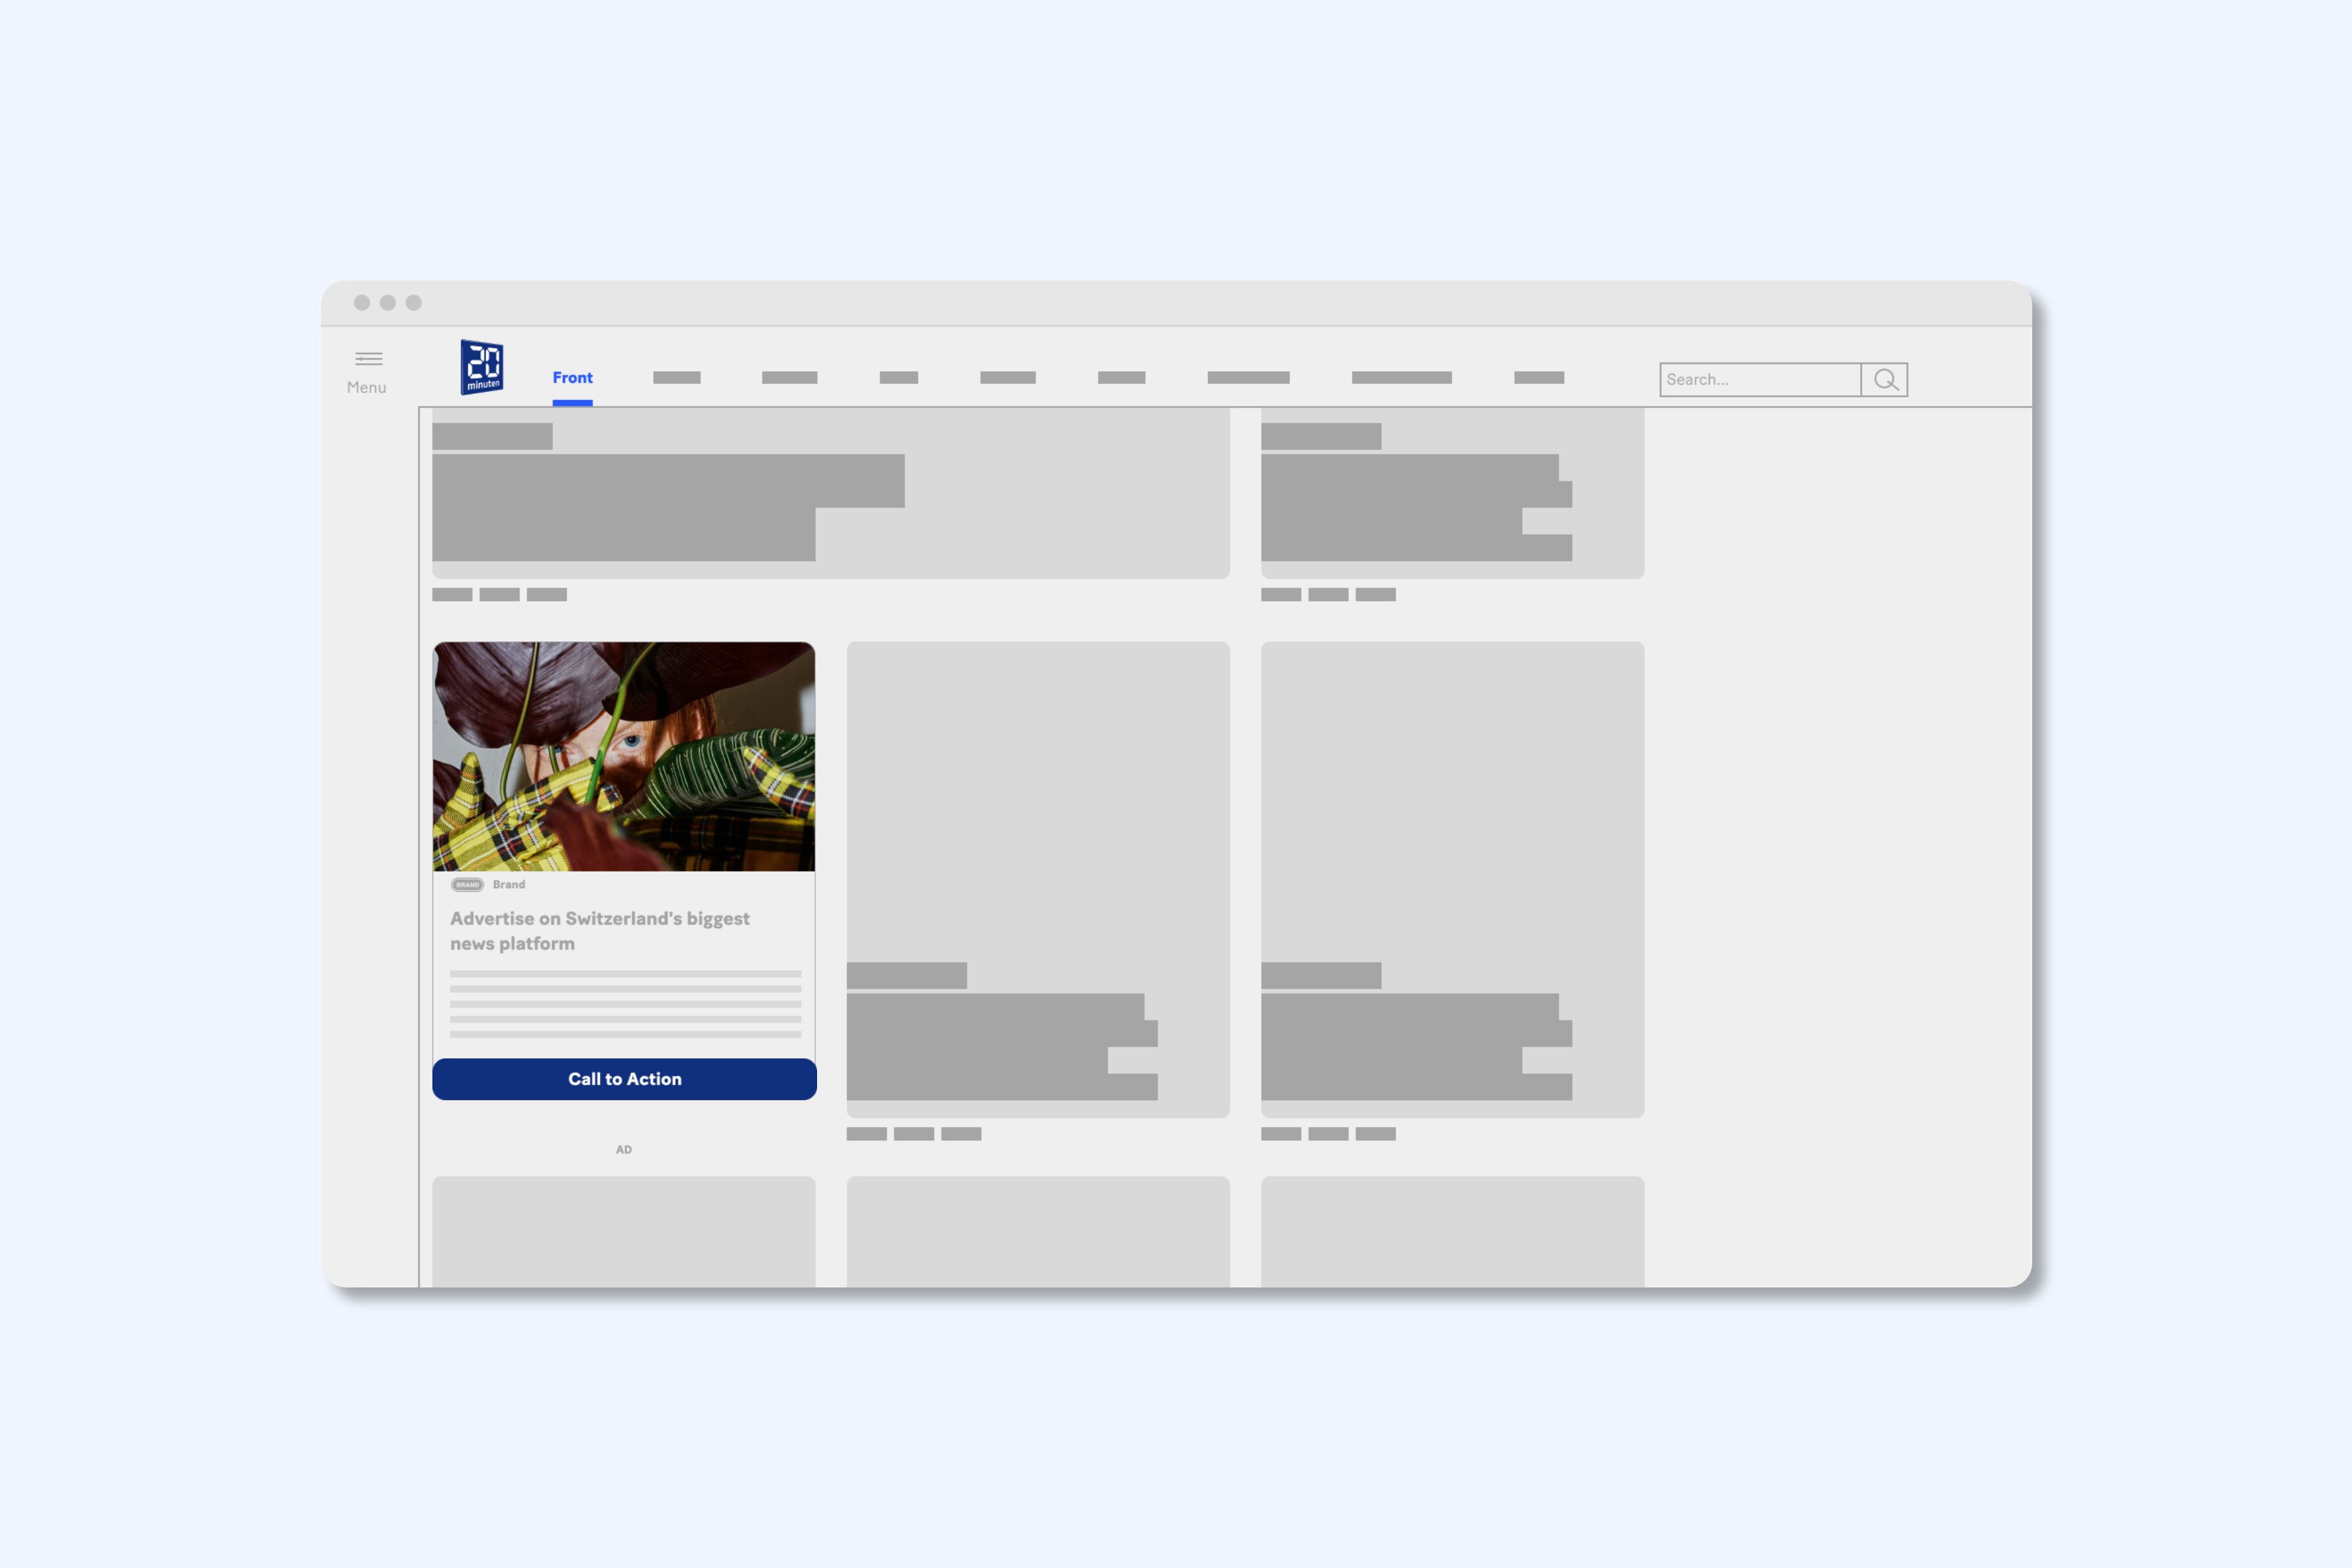Open the middle article card beside the ad
The width and height of the screenshot is (2352, 1568).
(1037, 879)
